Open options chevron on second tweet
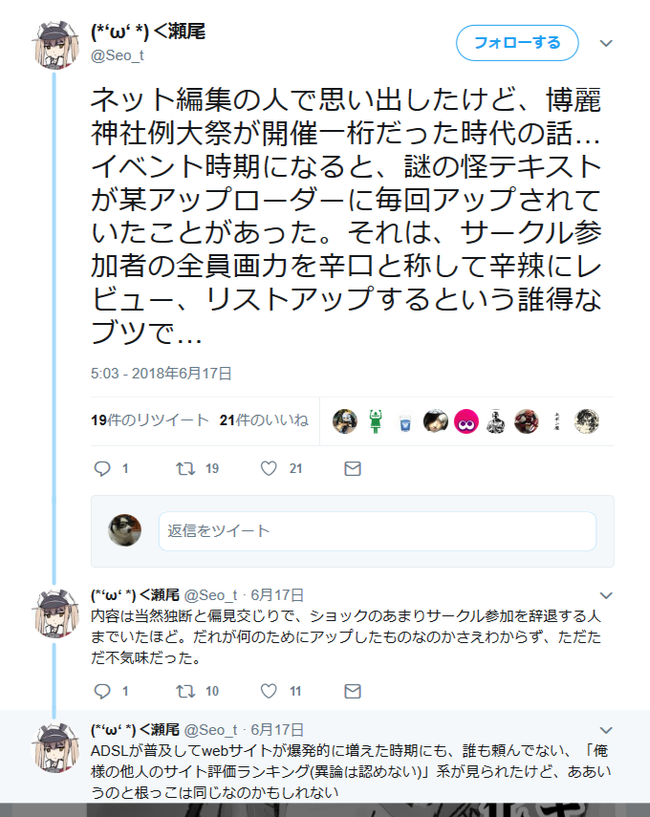The image size is (650, 817). coord(606,595)
